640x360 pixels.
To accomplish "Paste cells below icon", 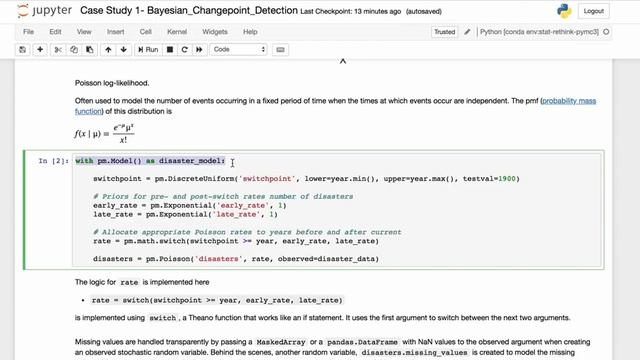I will [89, 50].
